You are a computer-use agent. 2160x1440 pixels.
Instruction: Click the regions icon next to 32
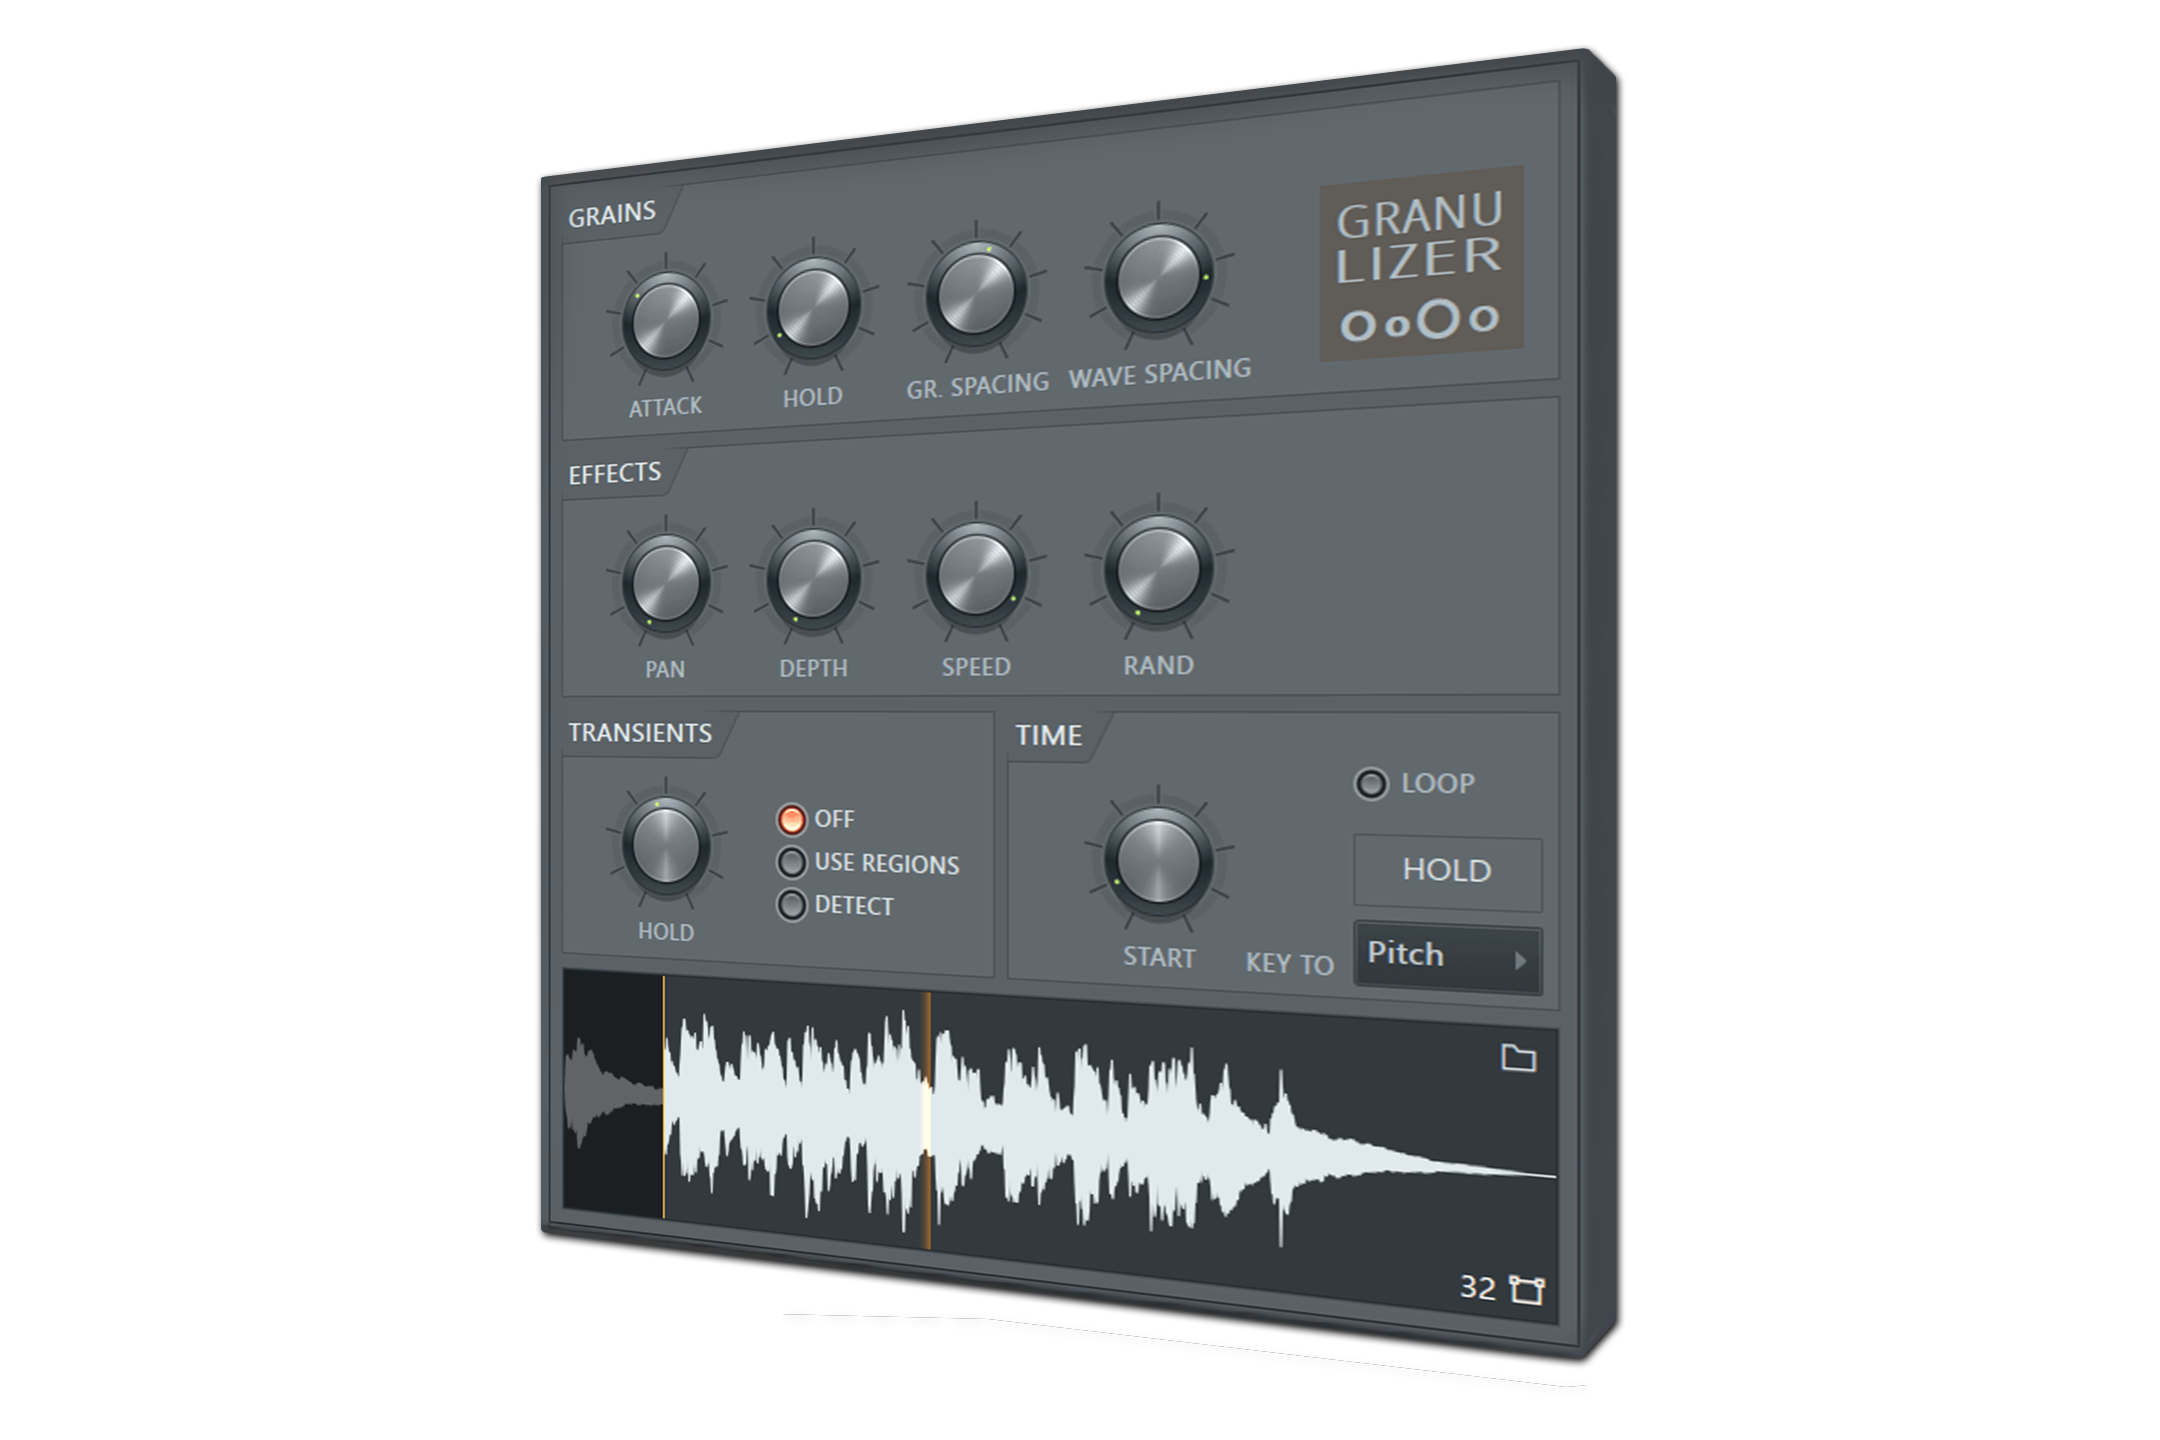click(1526, 1289)
